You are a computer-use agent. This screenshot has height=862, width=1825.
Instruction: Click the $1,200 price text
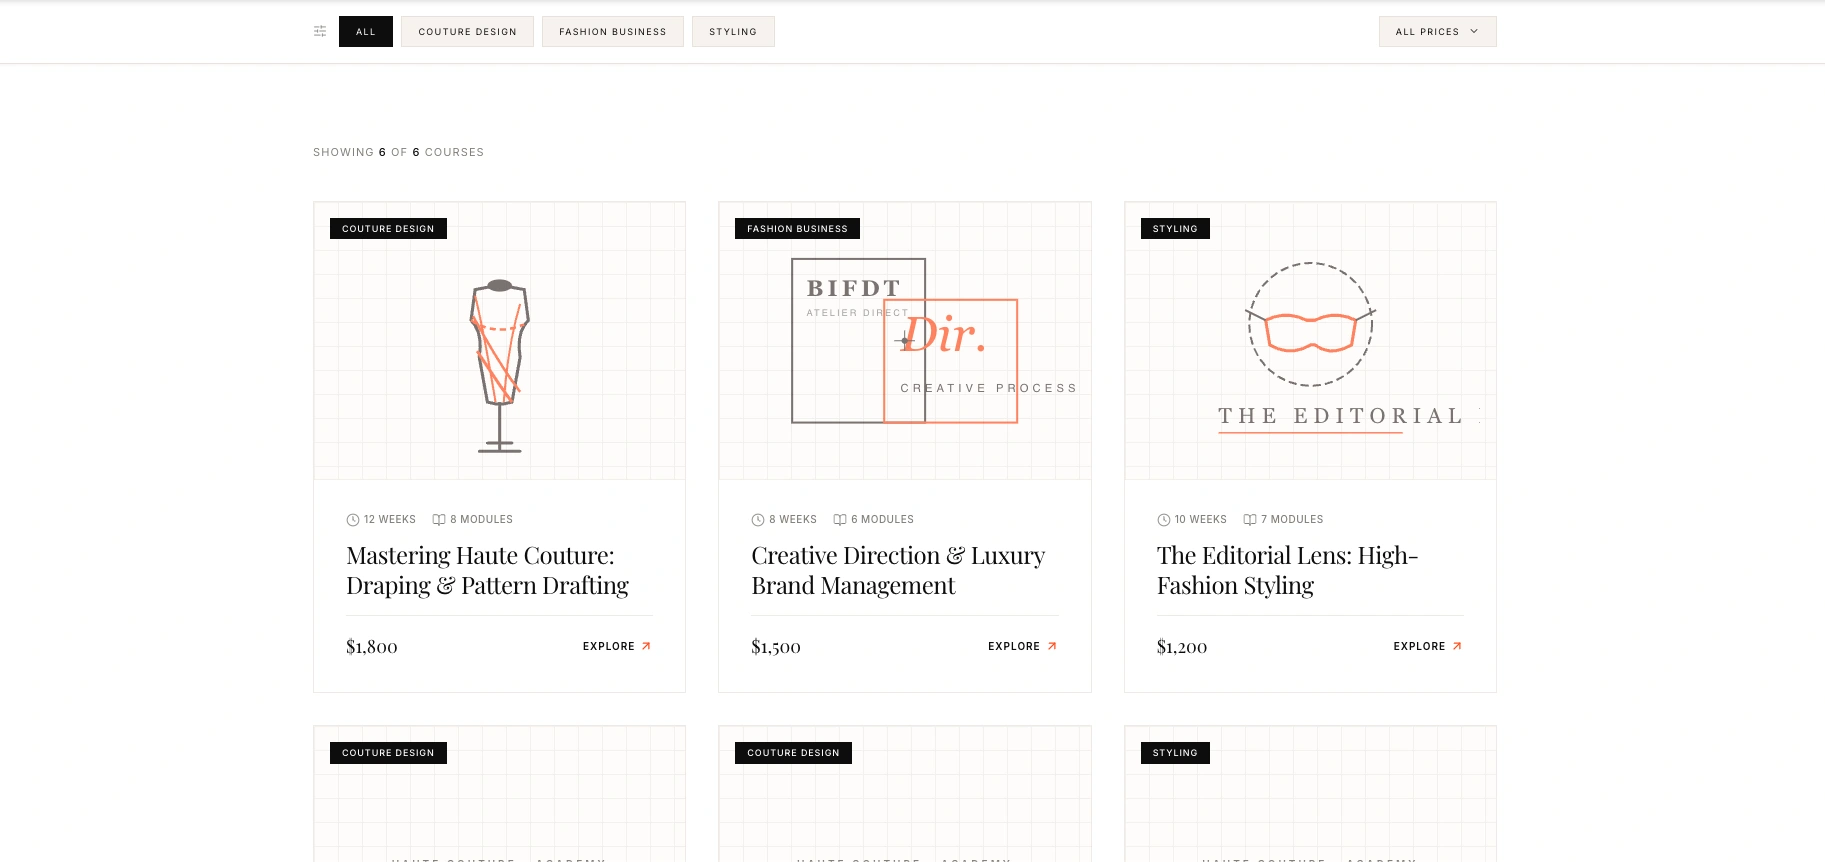[1182, 647]
